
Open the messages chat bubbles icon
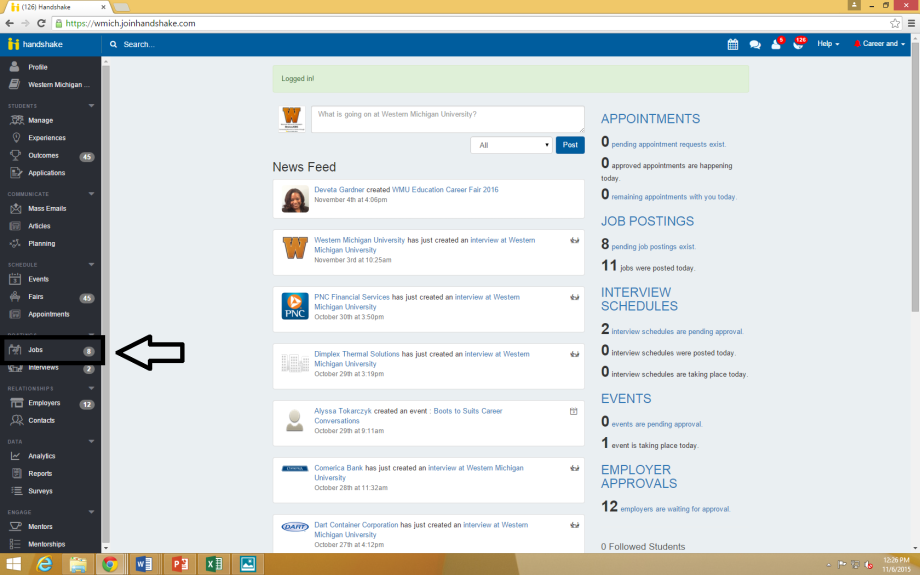(755, 44)
